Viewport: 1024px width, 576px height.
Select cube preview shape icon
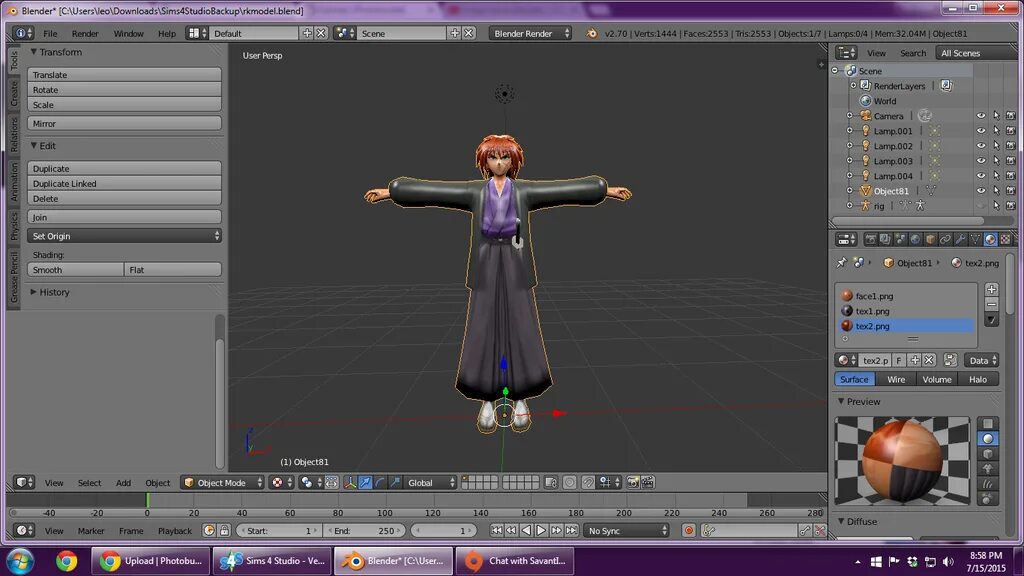click(x=988, y=454)
